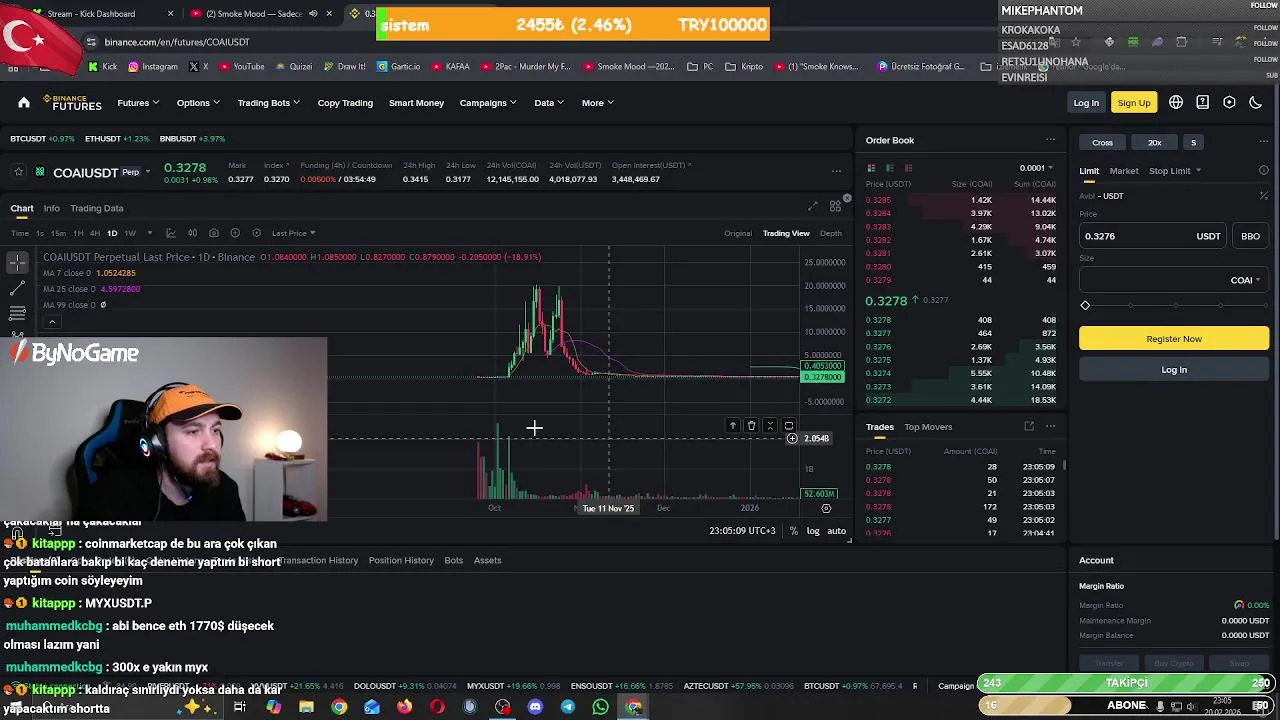This screenshot has width=1280, height=720.
Task: Expand the Campaigns menu dropdown
Action: pyautogui.click(x=488, y=102)
